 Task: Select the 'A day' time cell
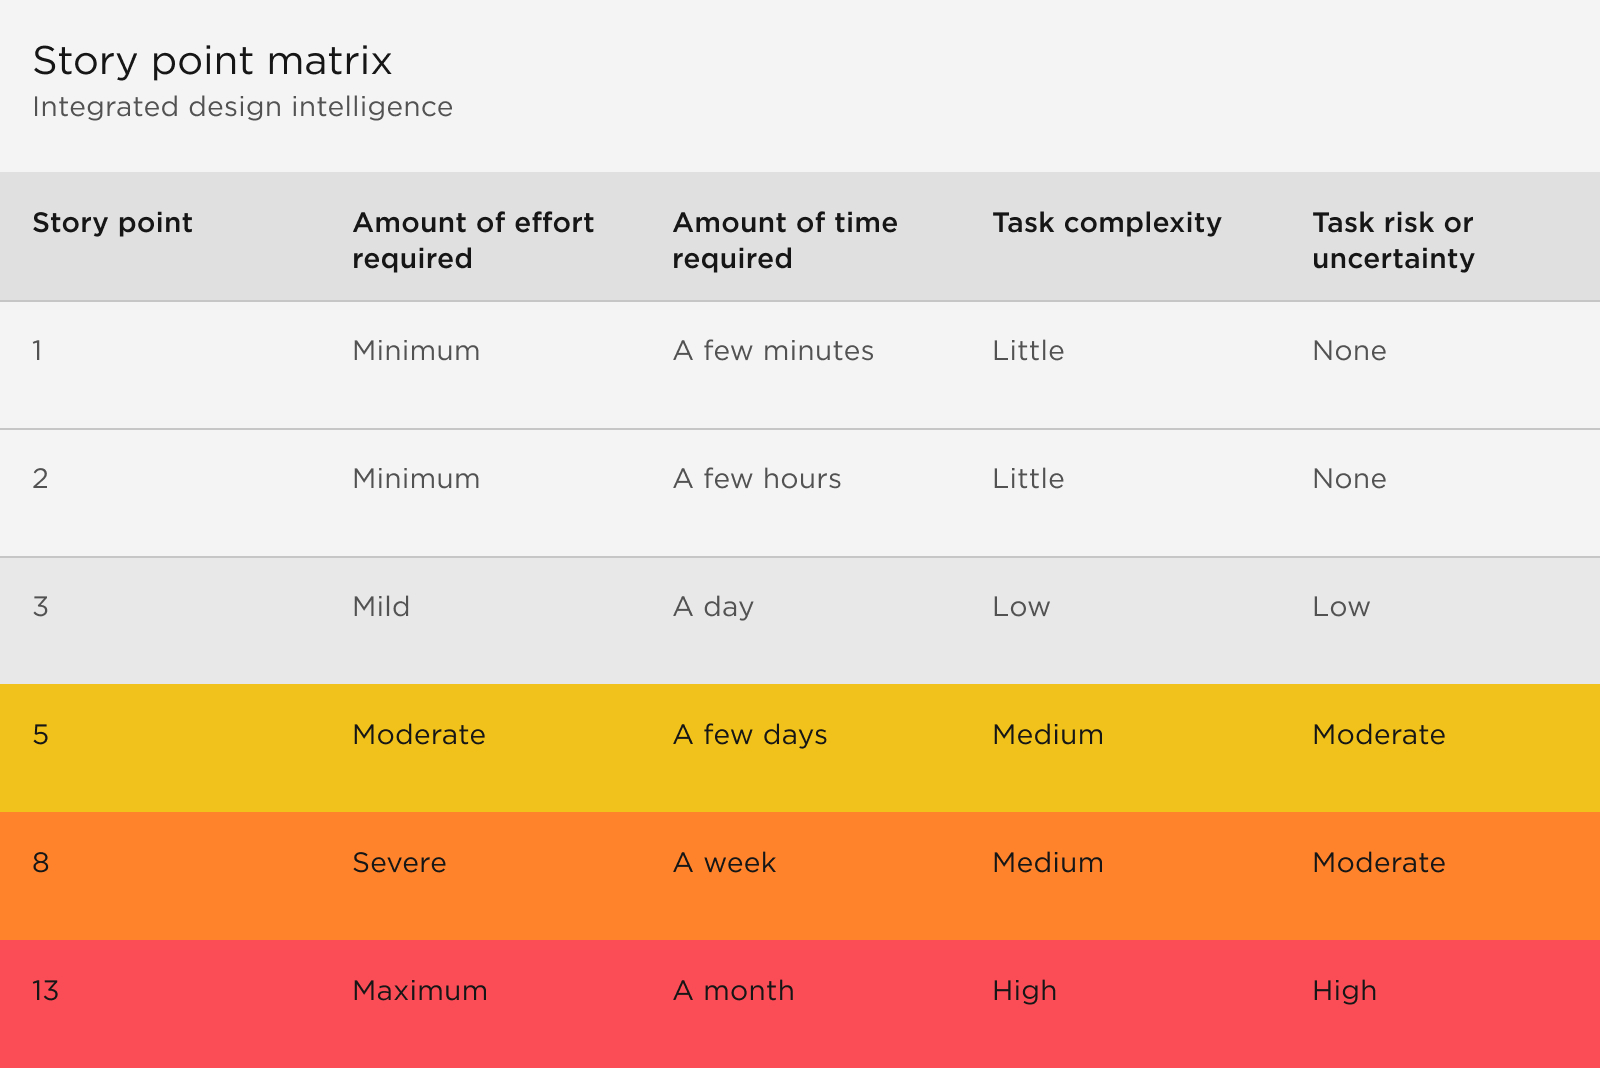coord(713,607)
